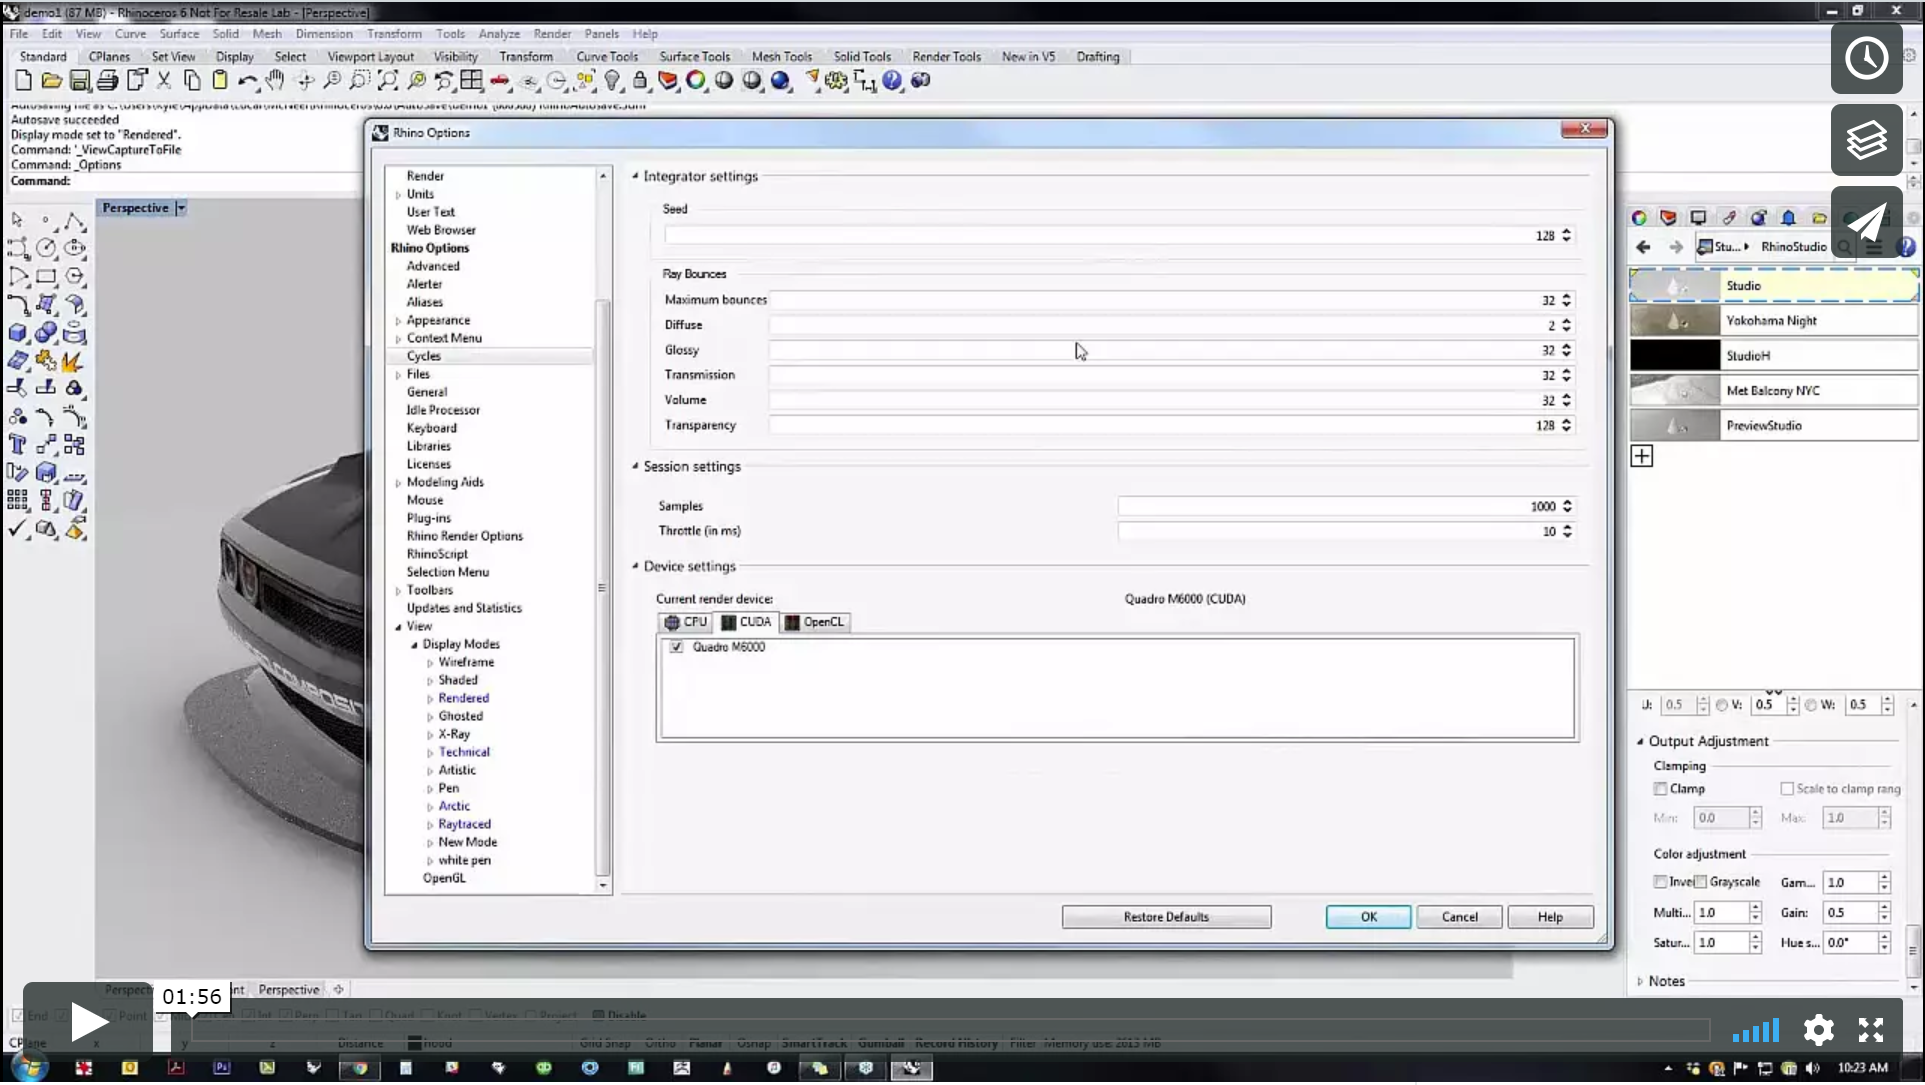Image resolution: width=1925 pixels, height=1085 pixels.
Task: Switch to the CPU device tab
Action: pyautogui.click(x=686, y=622)
